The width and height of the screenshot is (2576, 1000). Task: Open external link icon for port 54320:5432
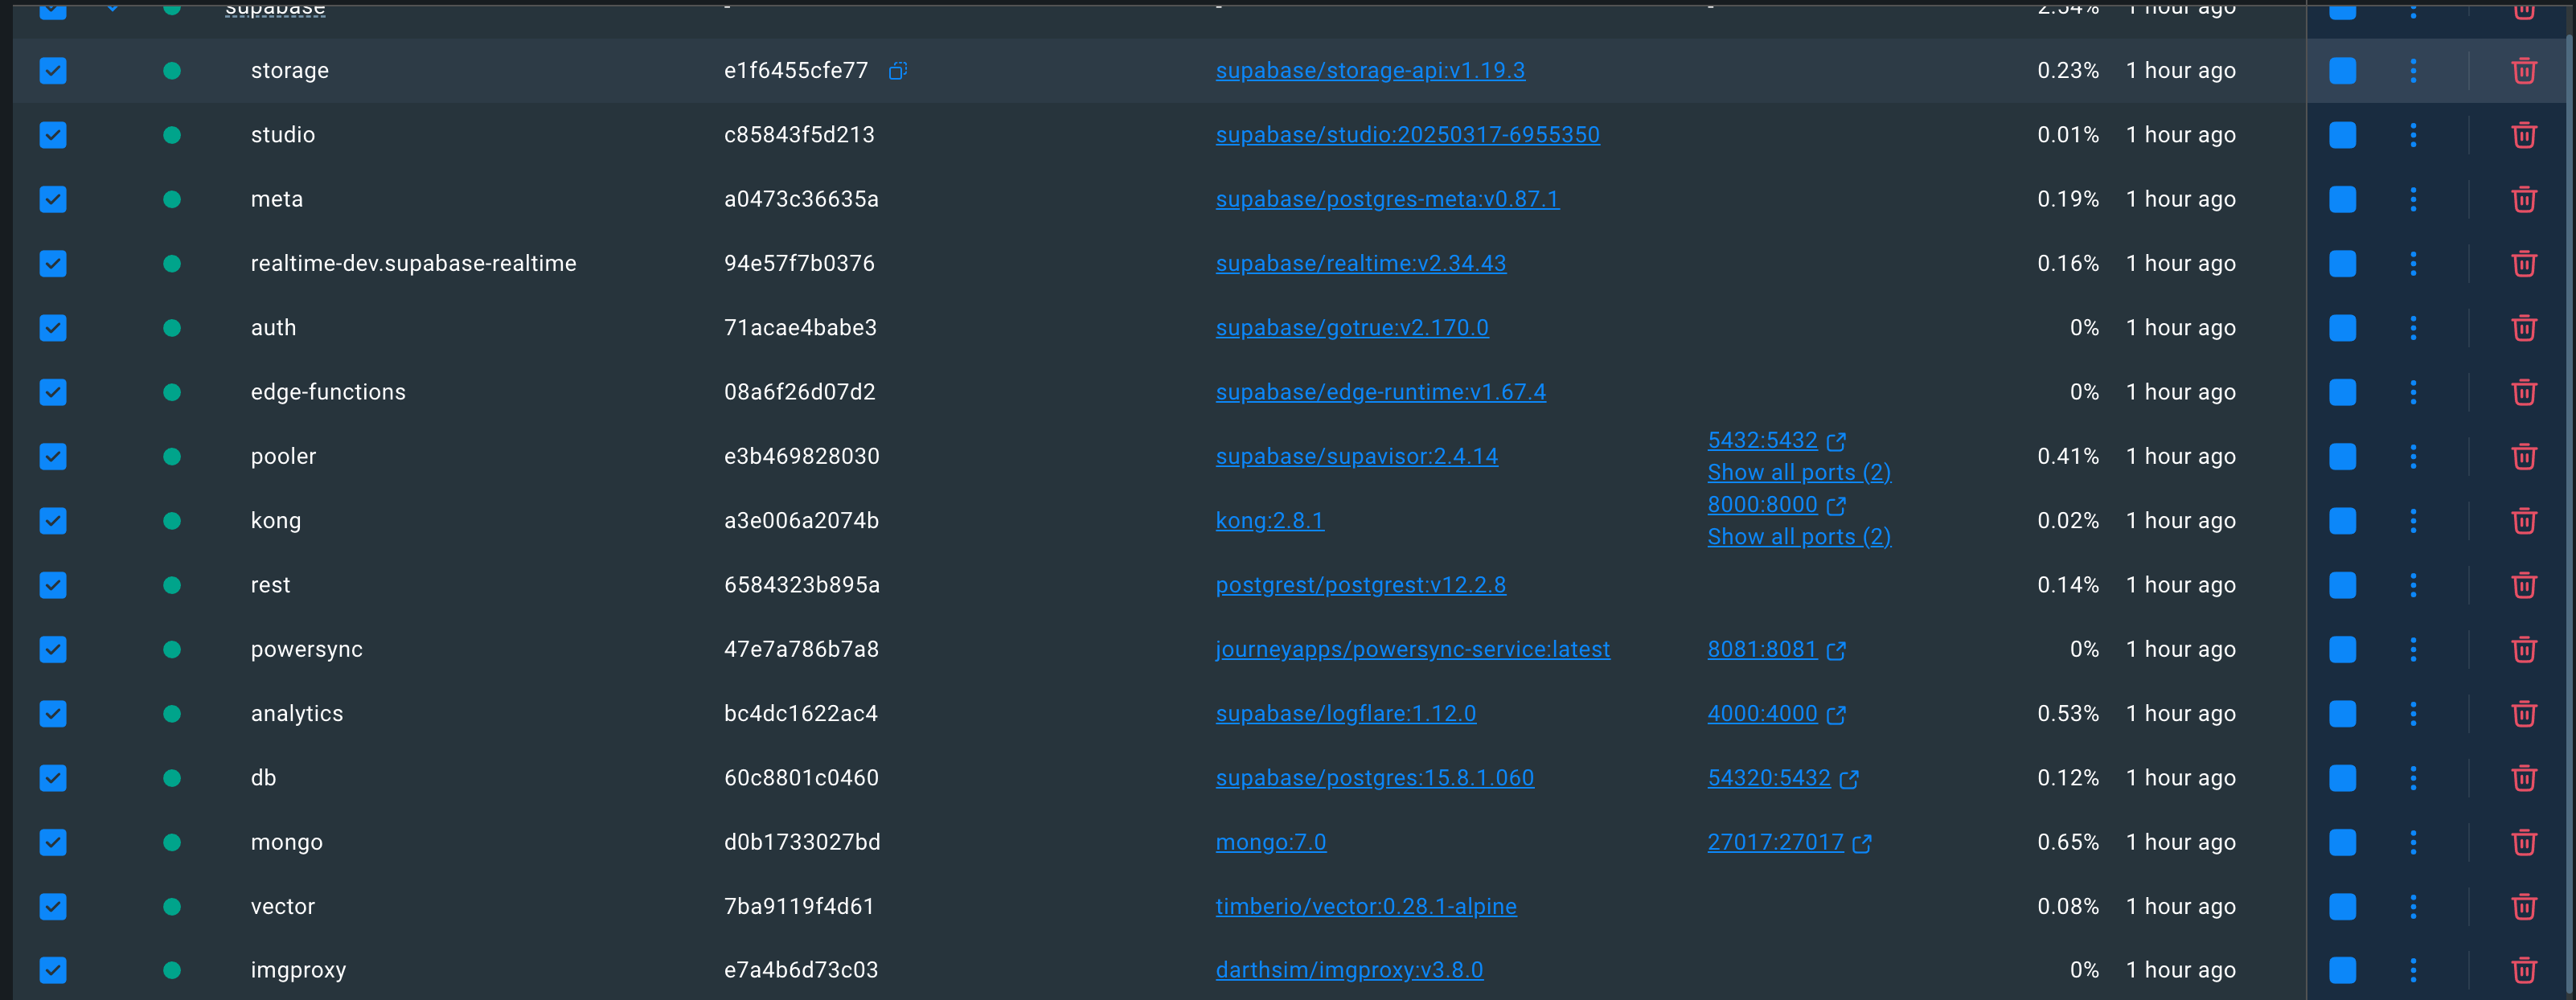pos(1849,779)
